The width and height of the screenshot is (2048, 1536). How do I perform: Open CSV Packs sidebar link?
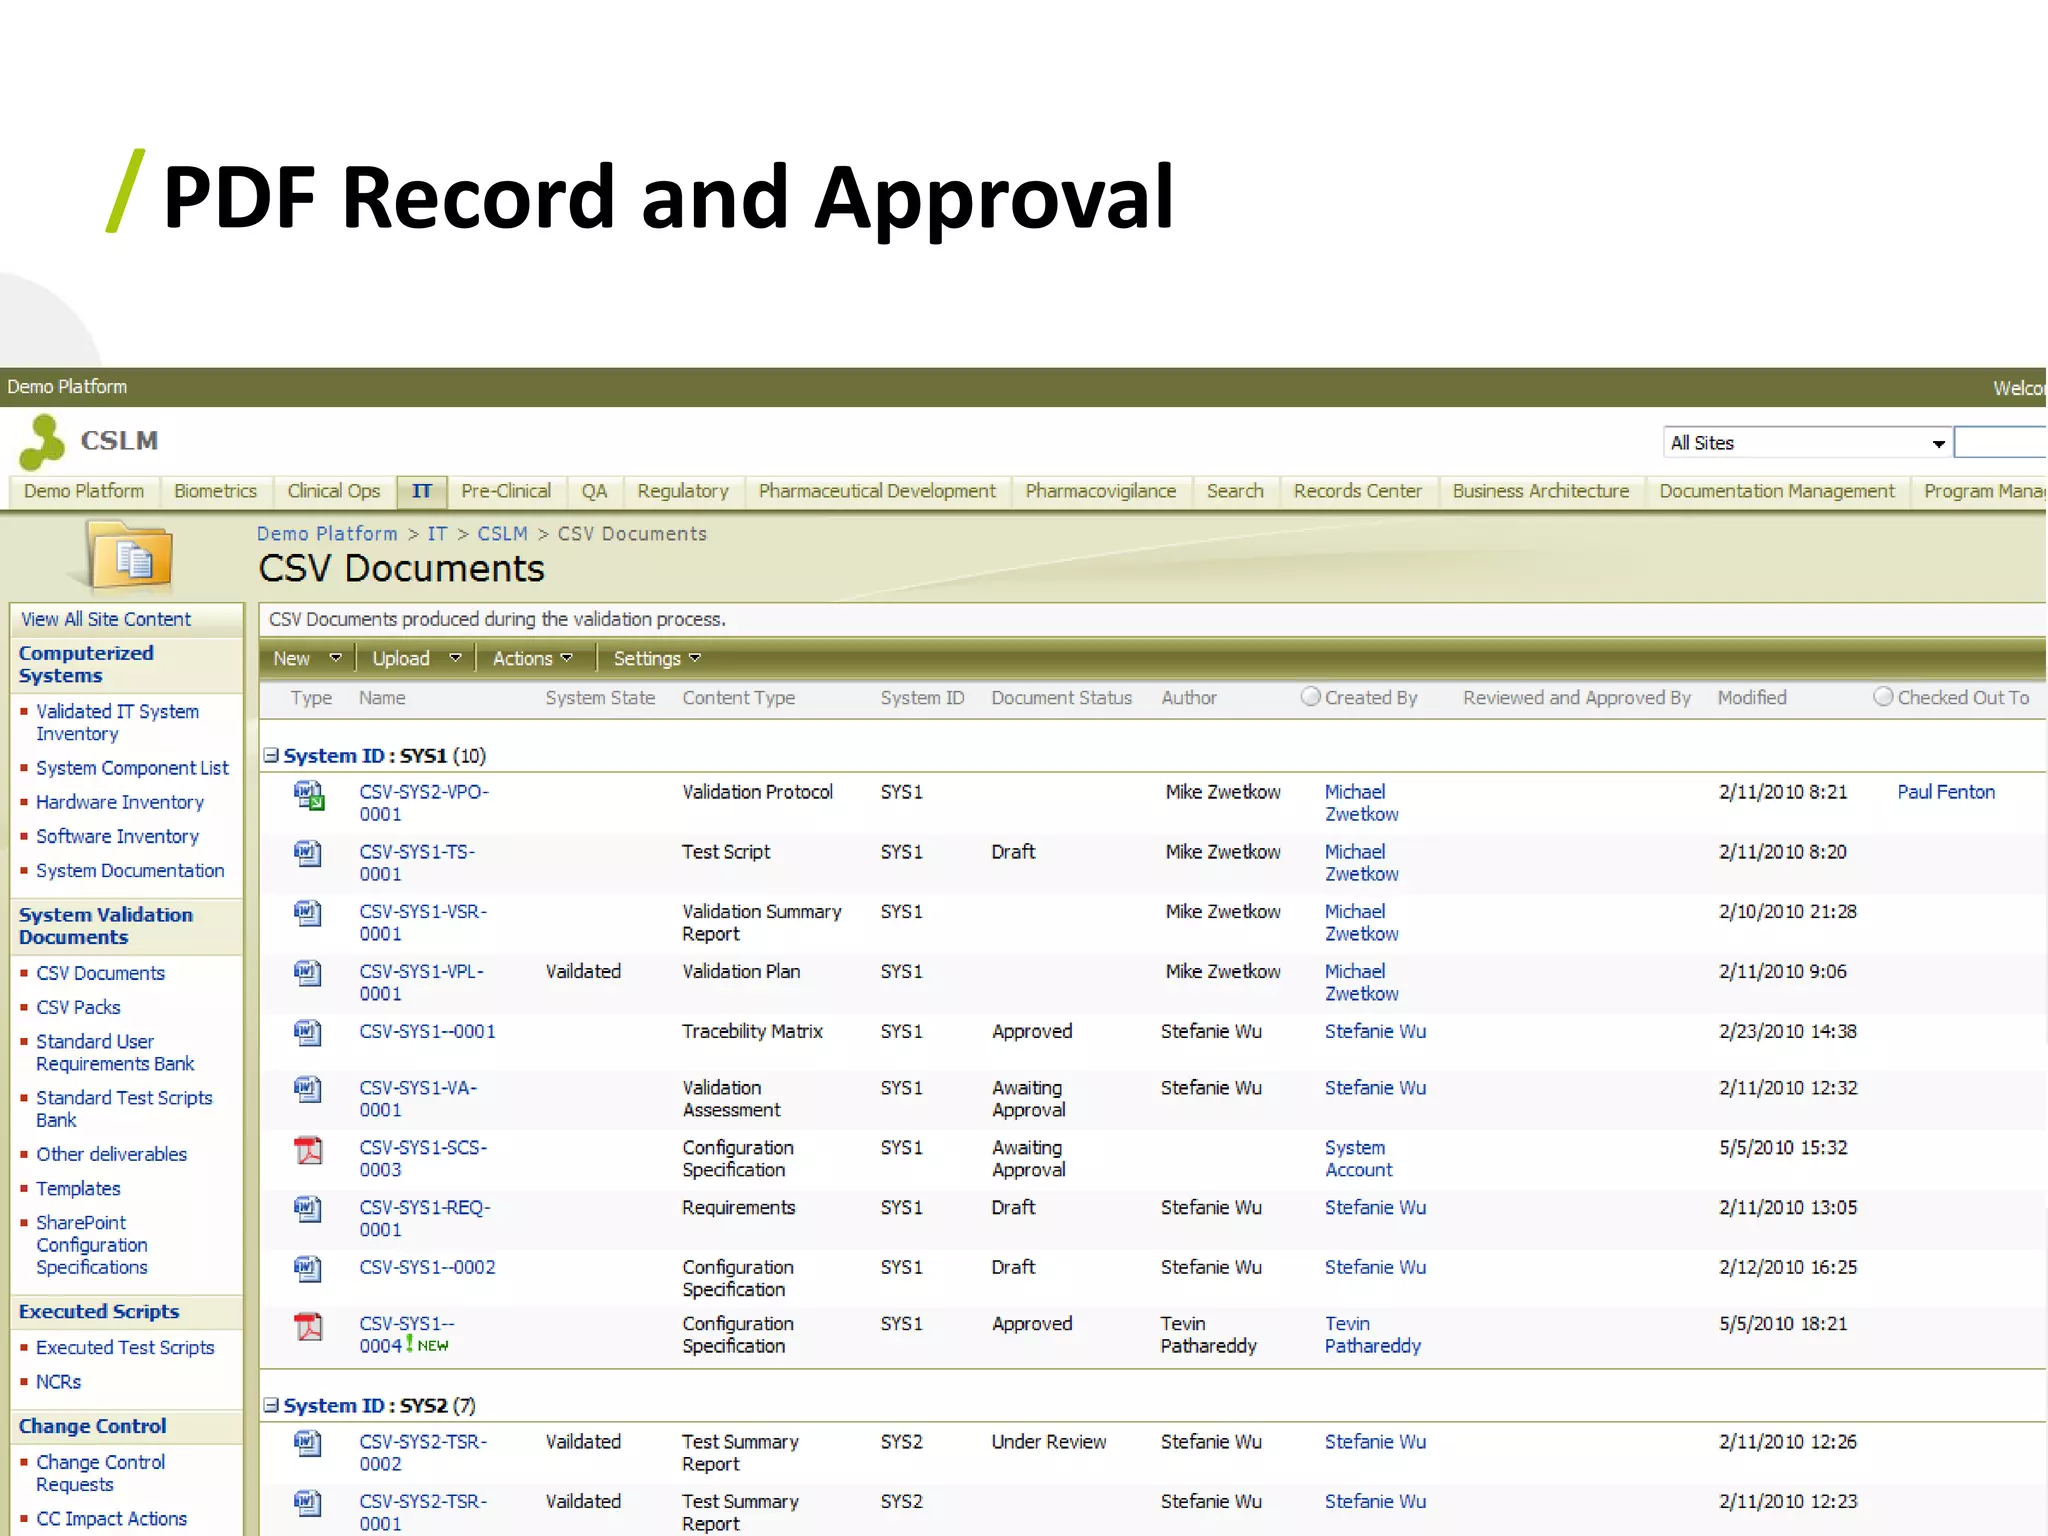[x=78, y=1007]
